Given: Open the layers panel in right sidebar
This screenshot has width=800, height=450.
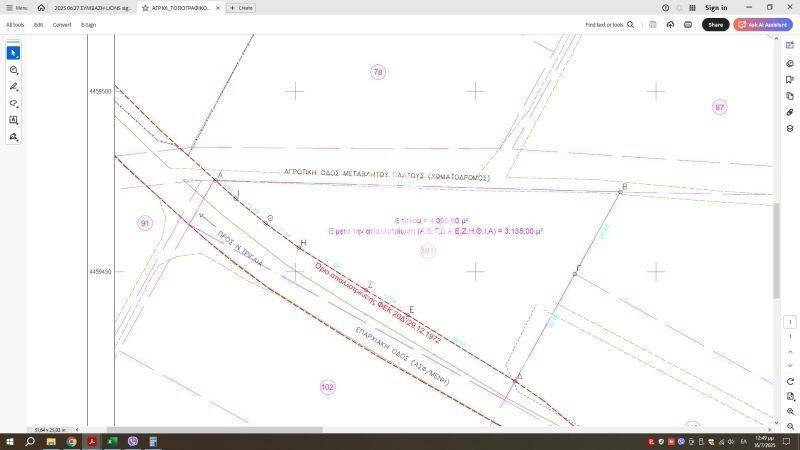Looking at the screenshot, I should coord(790,129).
